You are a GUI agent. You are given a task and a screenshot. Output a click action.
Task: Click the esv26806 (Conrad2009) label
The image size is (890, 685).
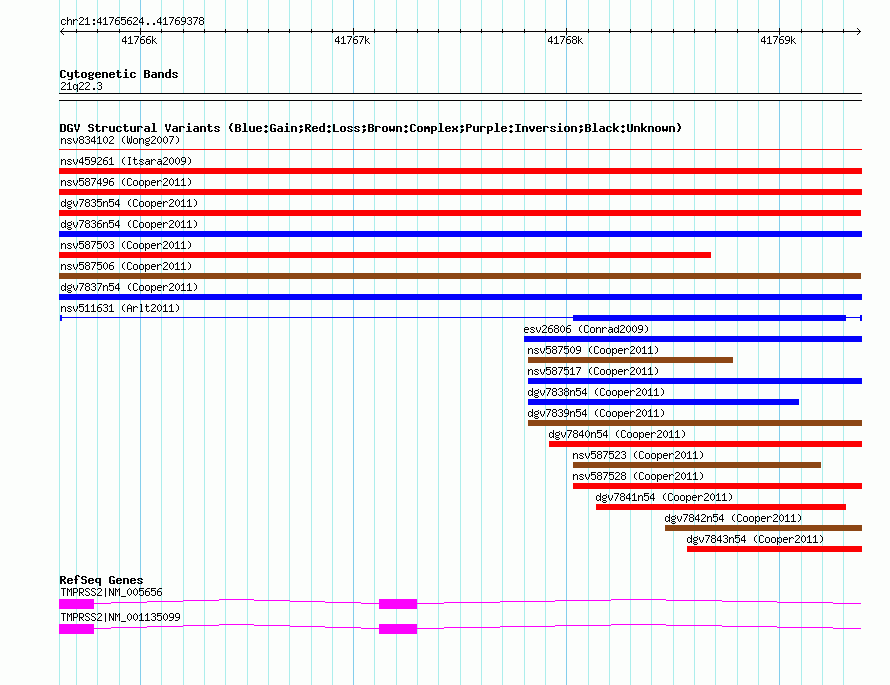[x=586, y=329]
